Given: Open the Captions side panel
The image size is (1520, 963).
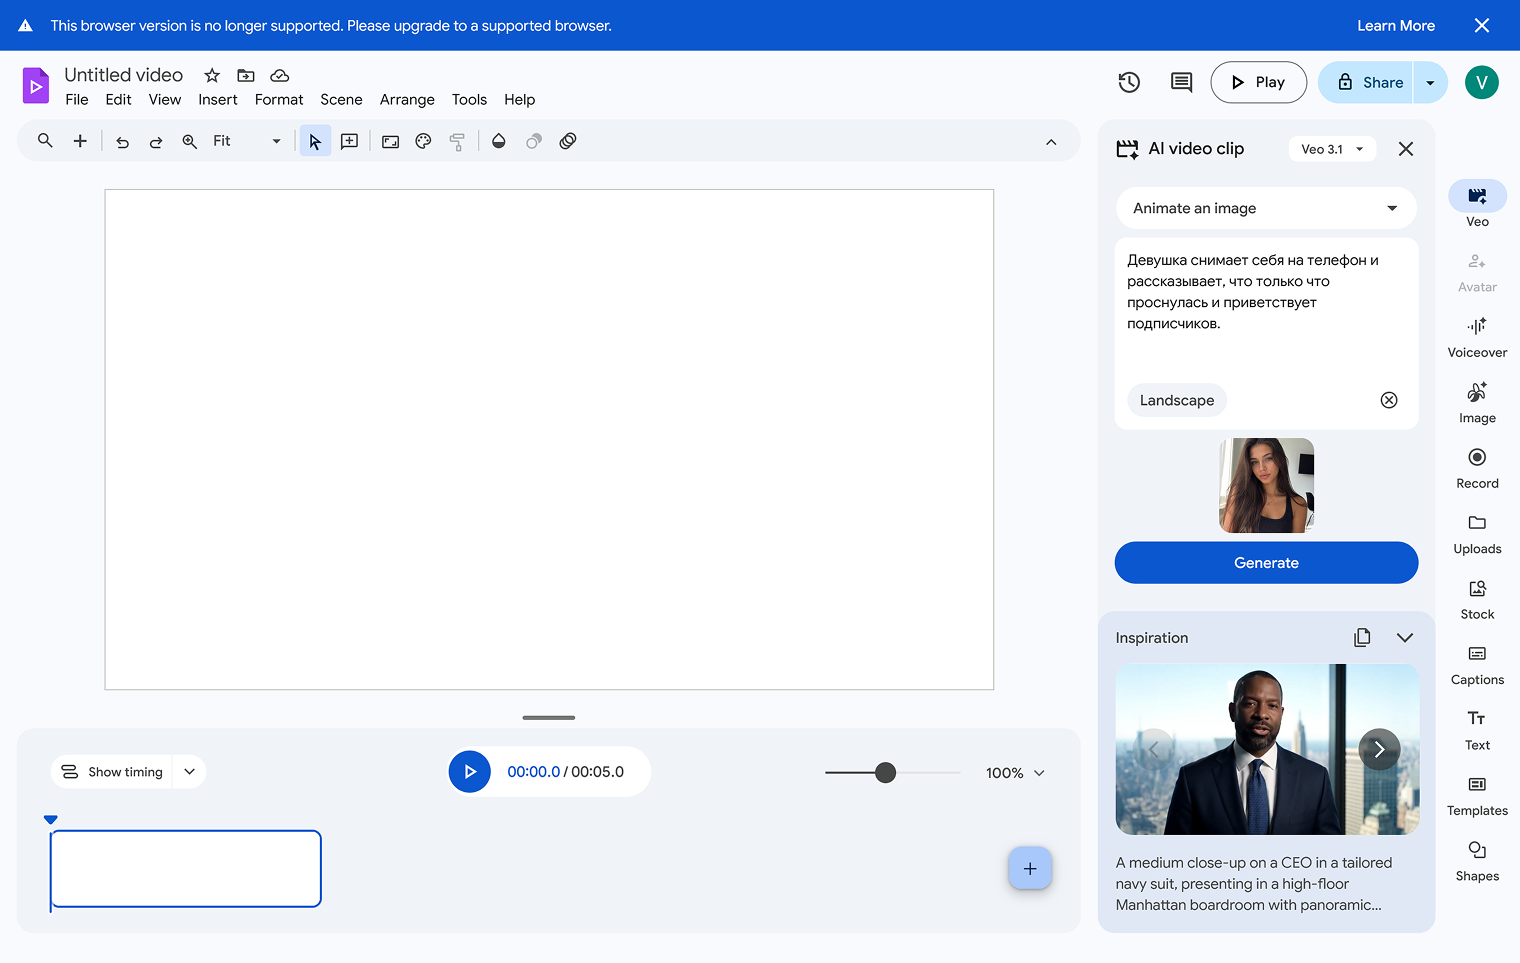Looking at the screenshot, I should click(x=1477, y=664).
